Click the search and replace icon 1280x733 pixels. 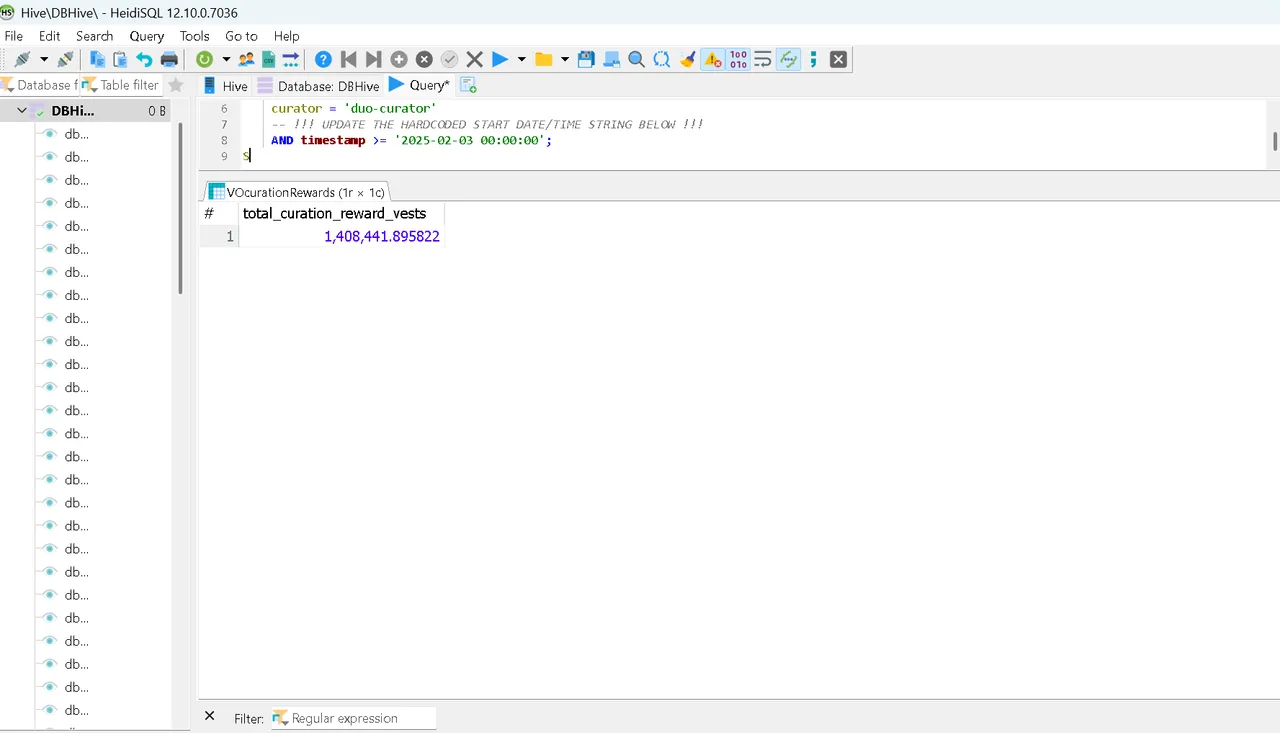661,59
